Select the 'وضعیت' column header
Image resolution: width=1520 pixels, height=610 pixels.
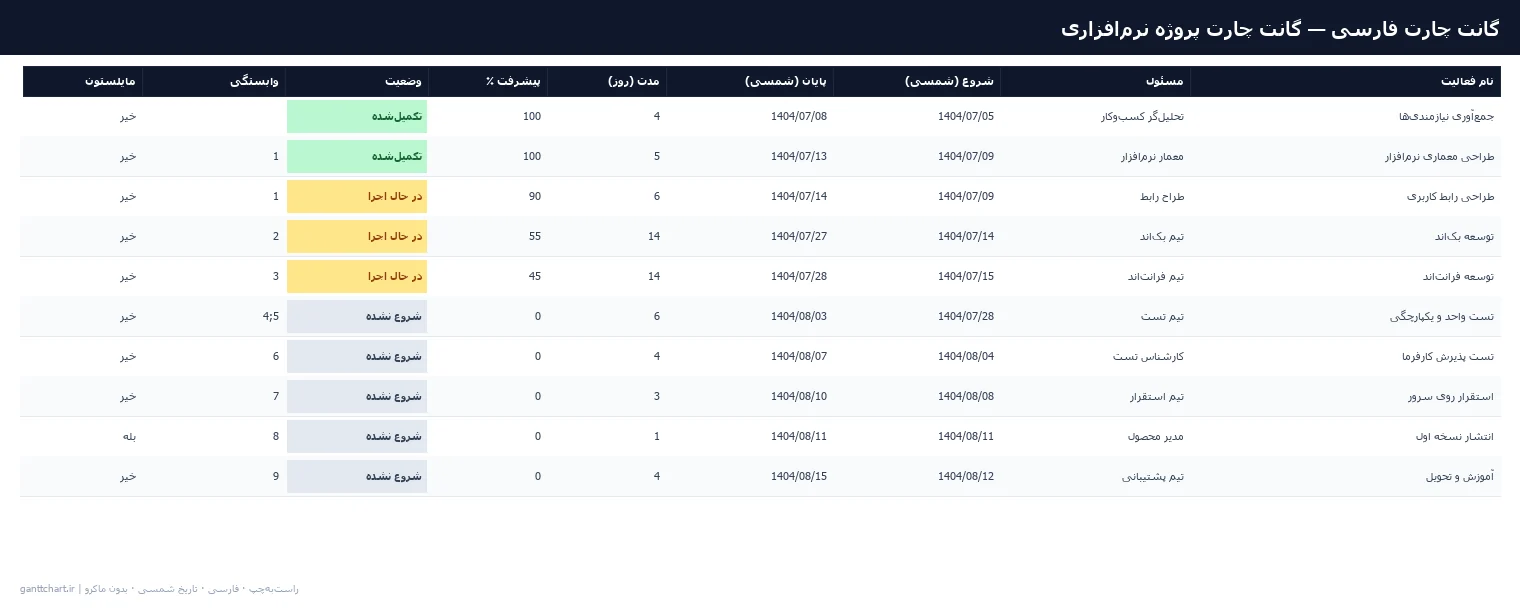pyautogui.click(x=357, y=81)
